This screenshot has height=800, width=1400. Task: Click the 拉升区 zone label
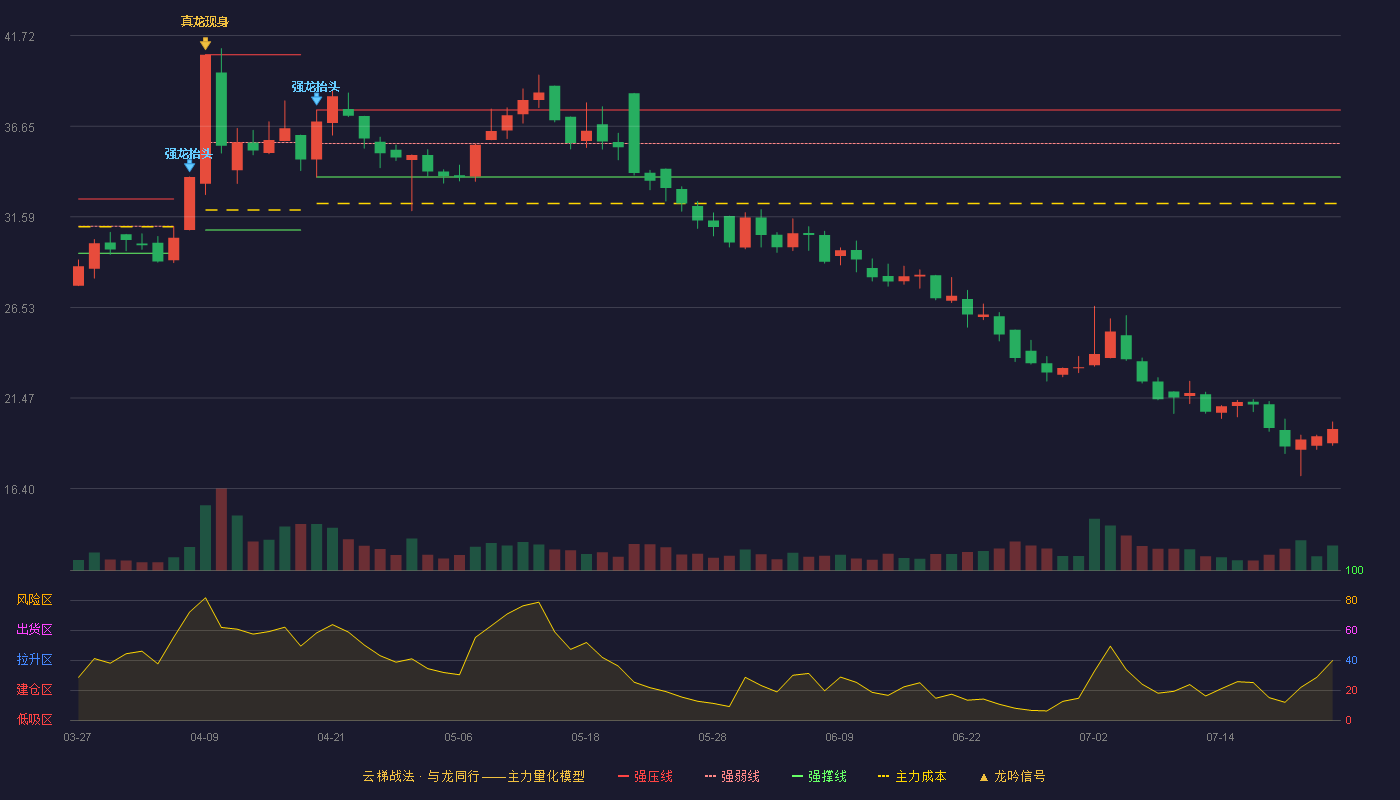tap(34, 660)
